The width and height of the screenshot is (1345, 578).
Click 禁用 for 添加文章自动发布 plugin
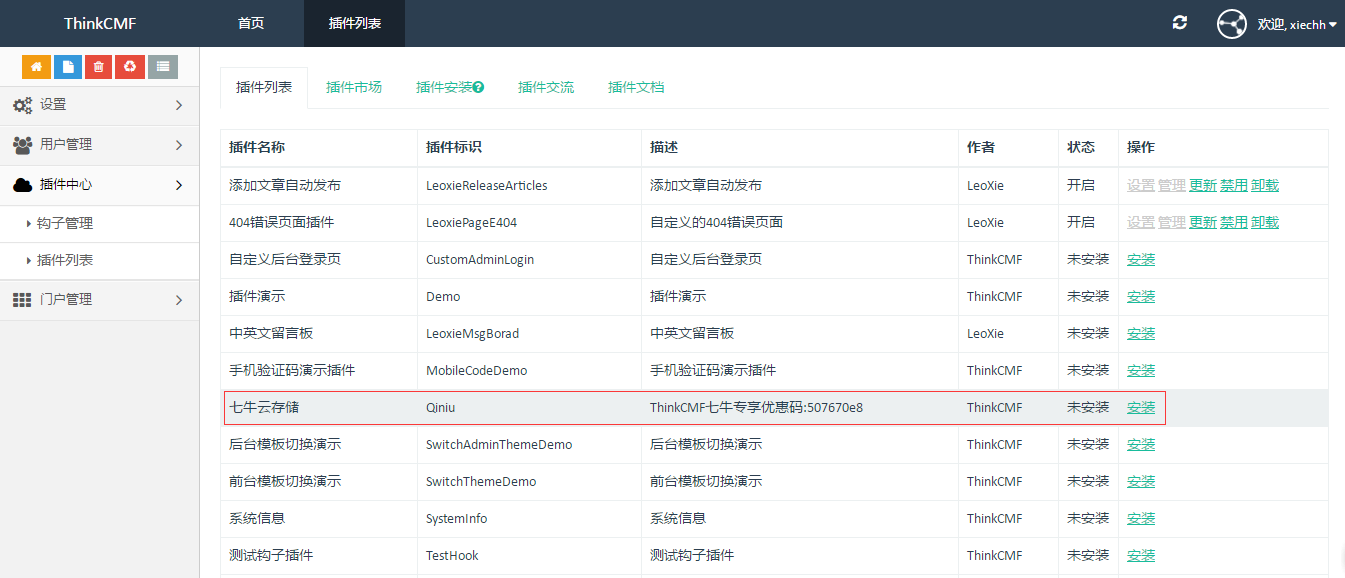tap(1234, 185)
